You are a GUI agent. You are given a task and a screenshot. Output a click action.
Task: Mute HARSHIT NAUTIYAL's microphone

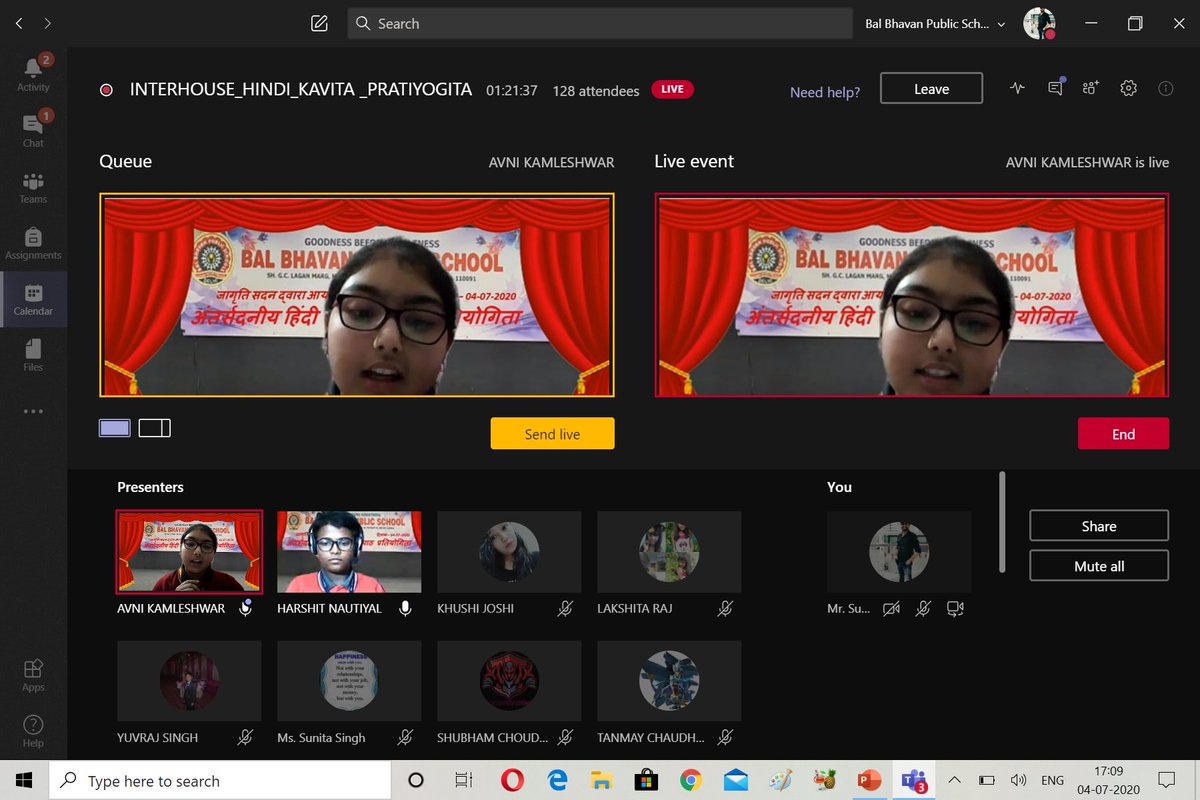[x=405, y=608]
